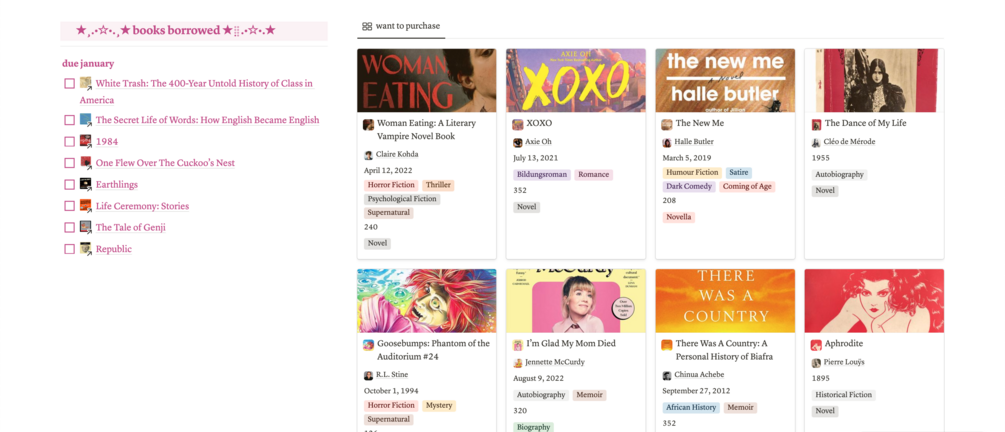Open the XOXO cover image
This screenshot has height=432, width=1005.
(576, 80)
